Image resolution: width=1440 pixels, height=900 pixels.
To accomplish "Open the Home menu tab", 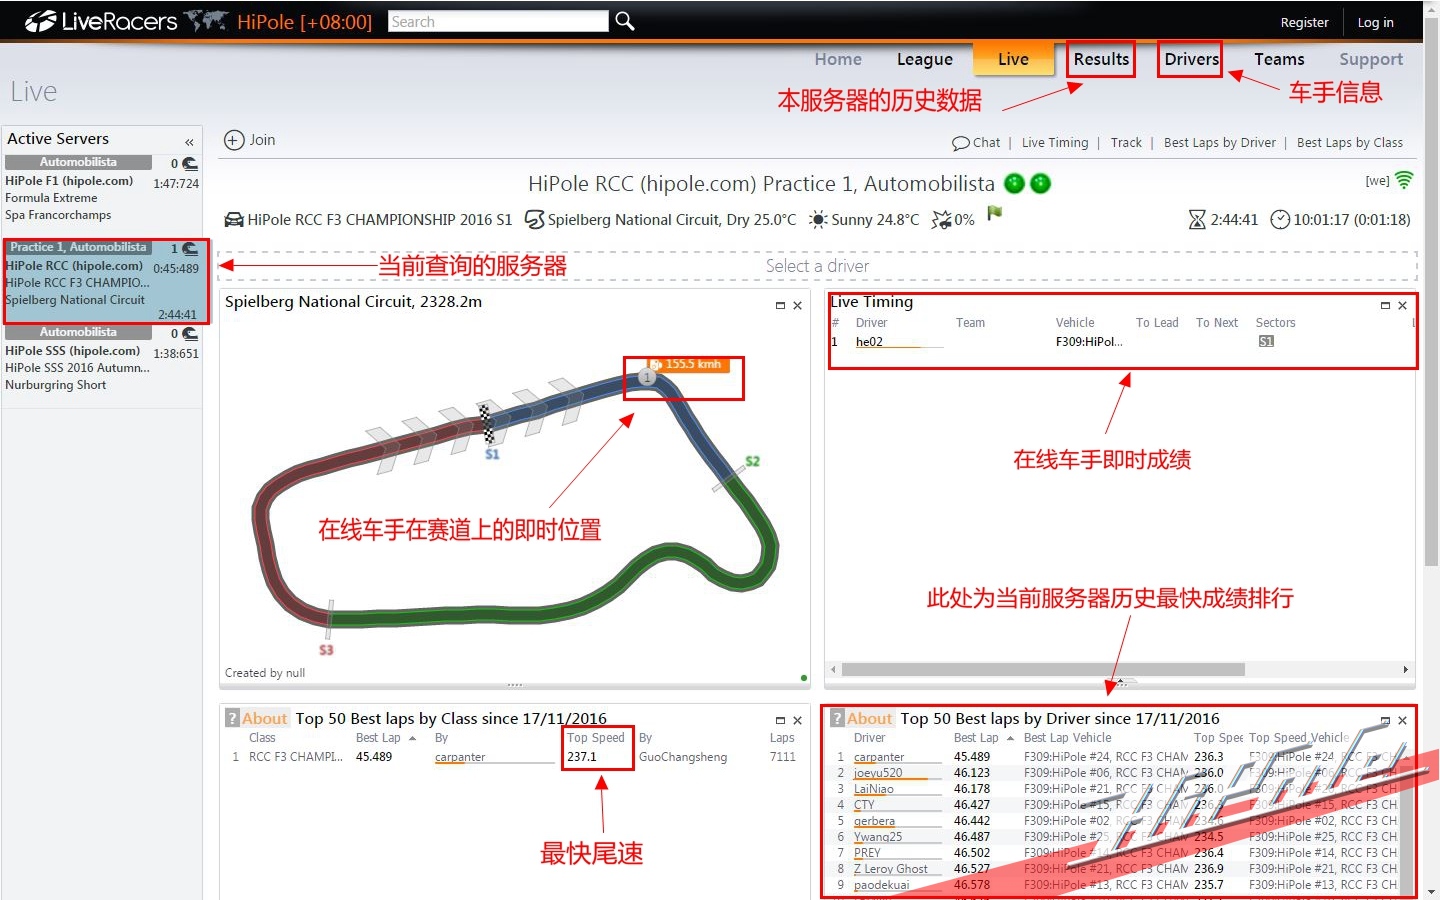I will [x=838, y=59].
